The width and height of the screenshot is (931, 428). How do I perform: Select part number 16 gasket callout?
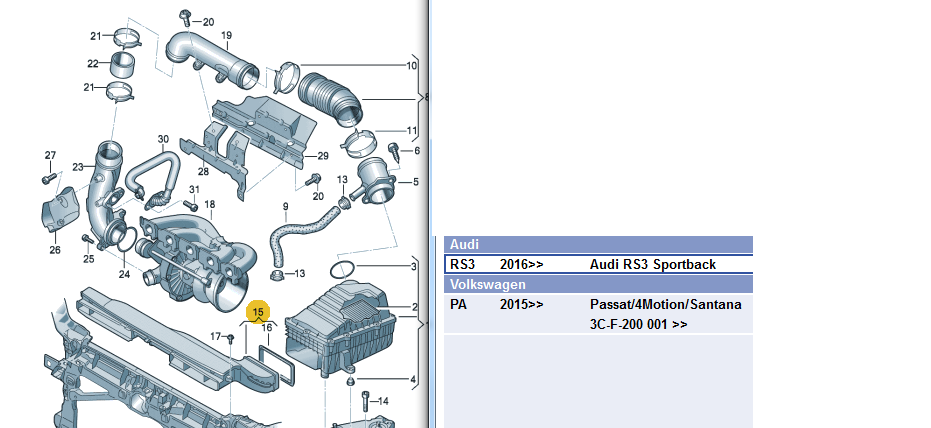pyautogui.click(x=266, y=327)
